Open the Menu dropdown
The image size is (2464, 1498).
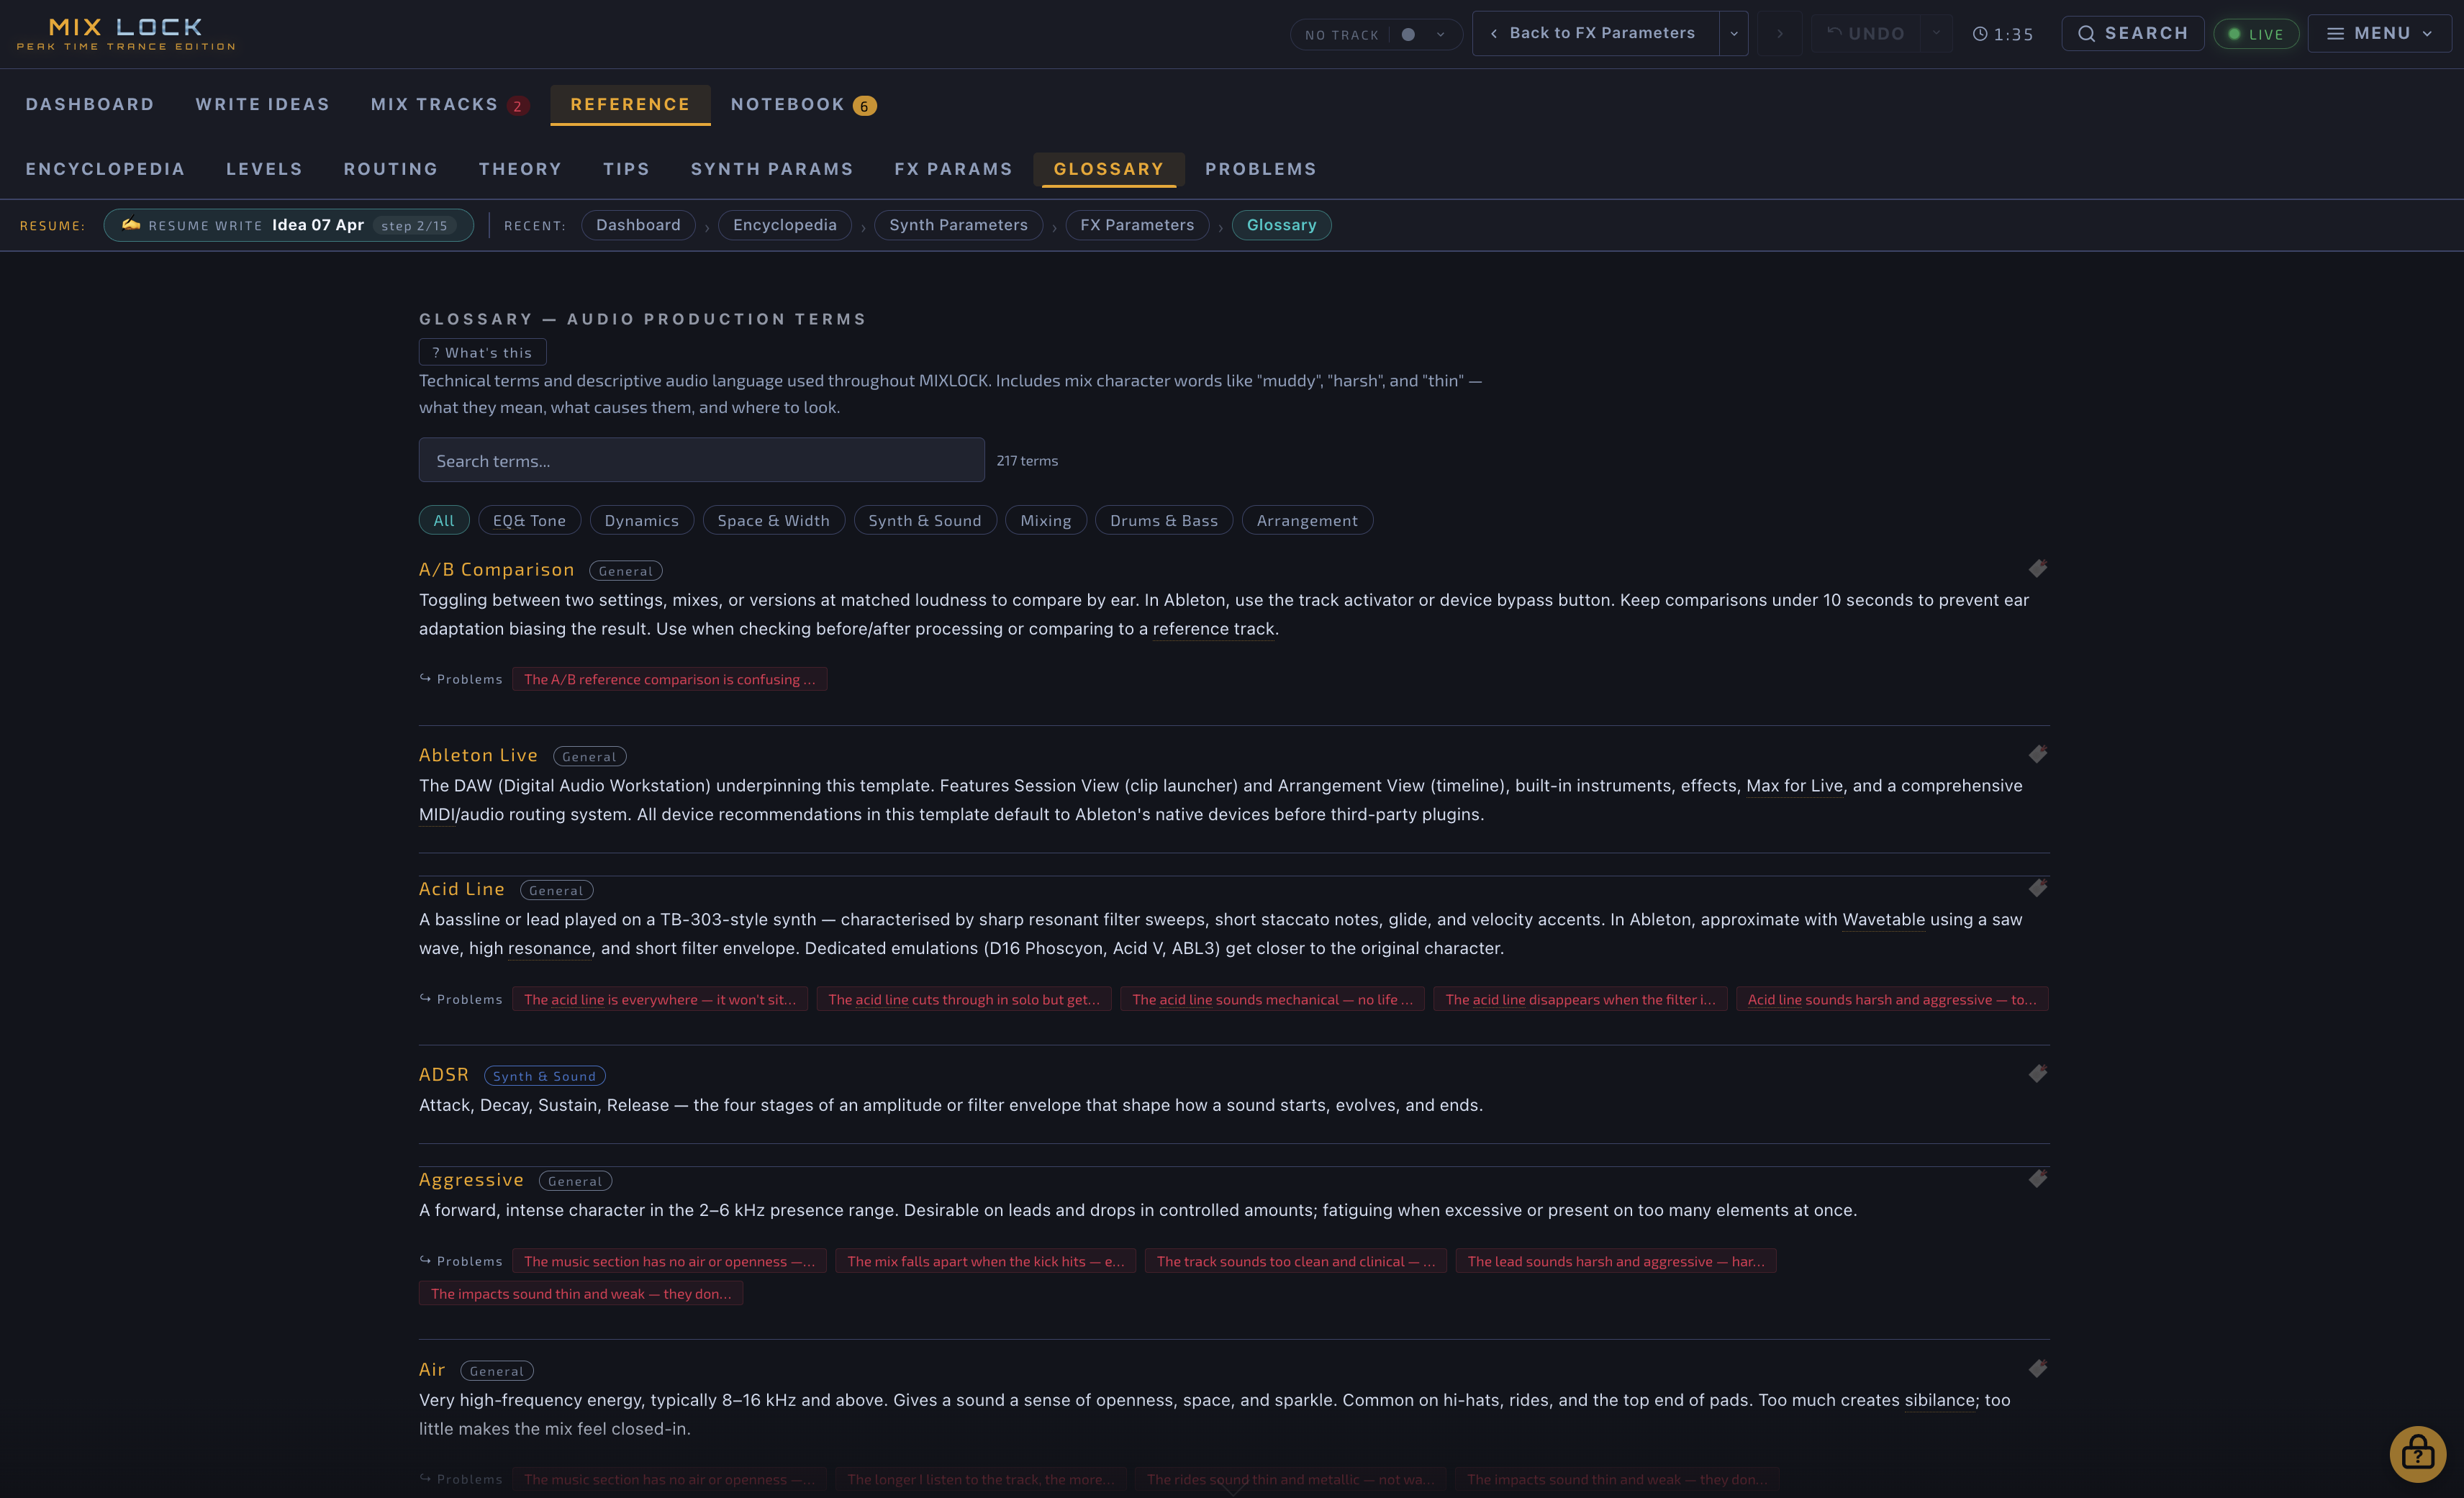pos(2379,34)
